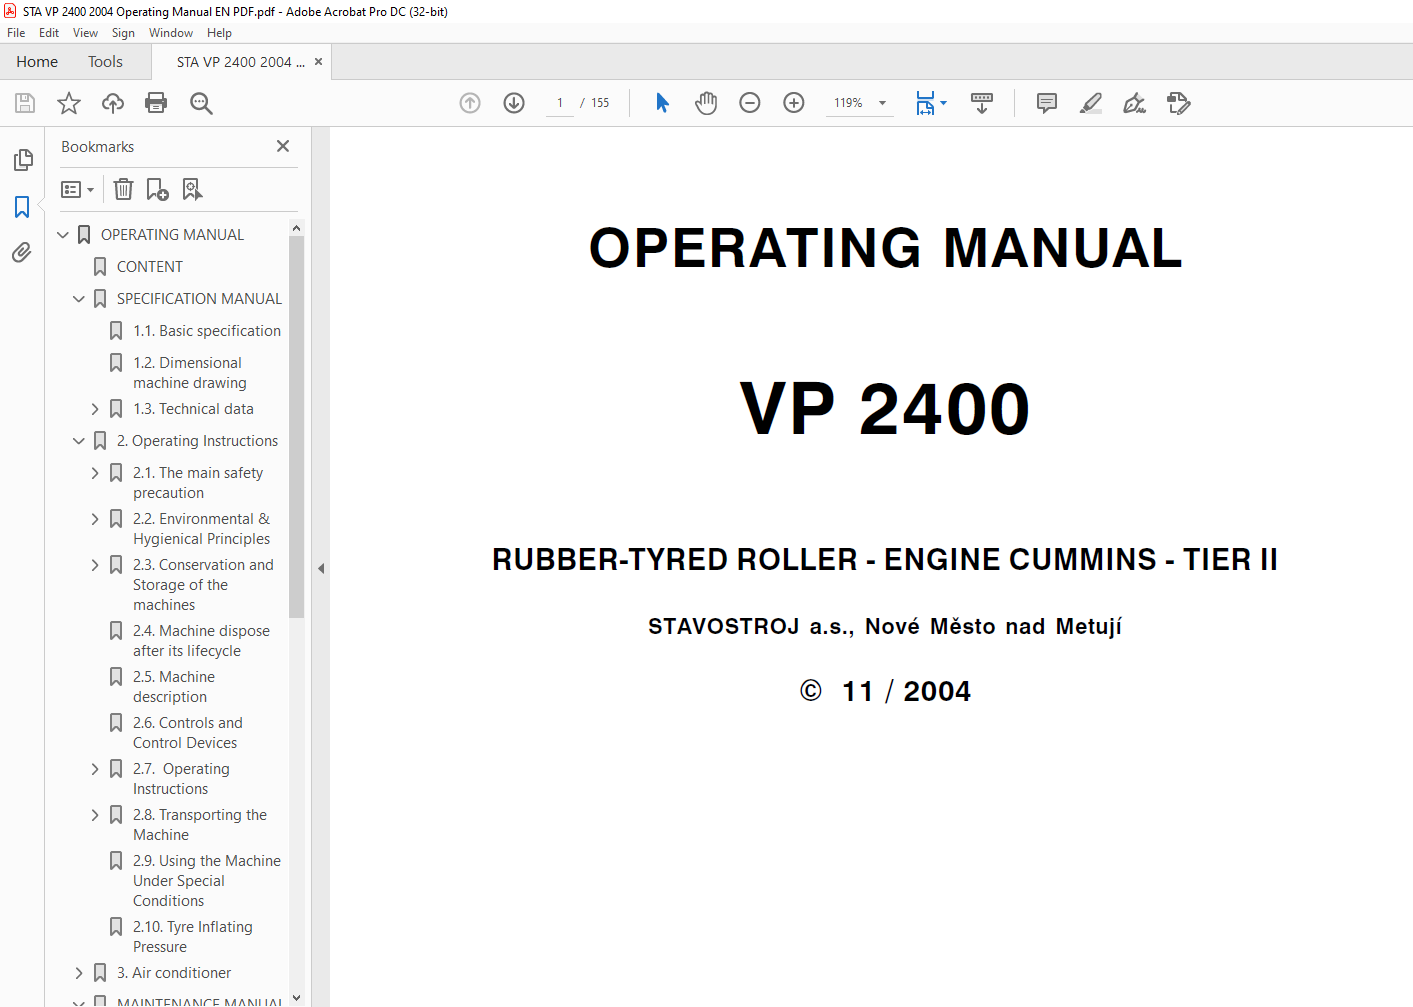Go to 2.4. Machine dispose after lifecycle
This screenshot has width=1413, height=1007.
click(x=201, y=641)
